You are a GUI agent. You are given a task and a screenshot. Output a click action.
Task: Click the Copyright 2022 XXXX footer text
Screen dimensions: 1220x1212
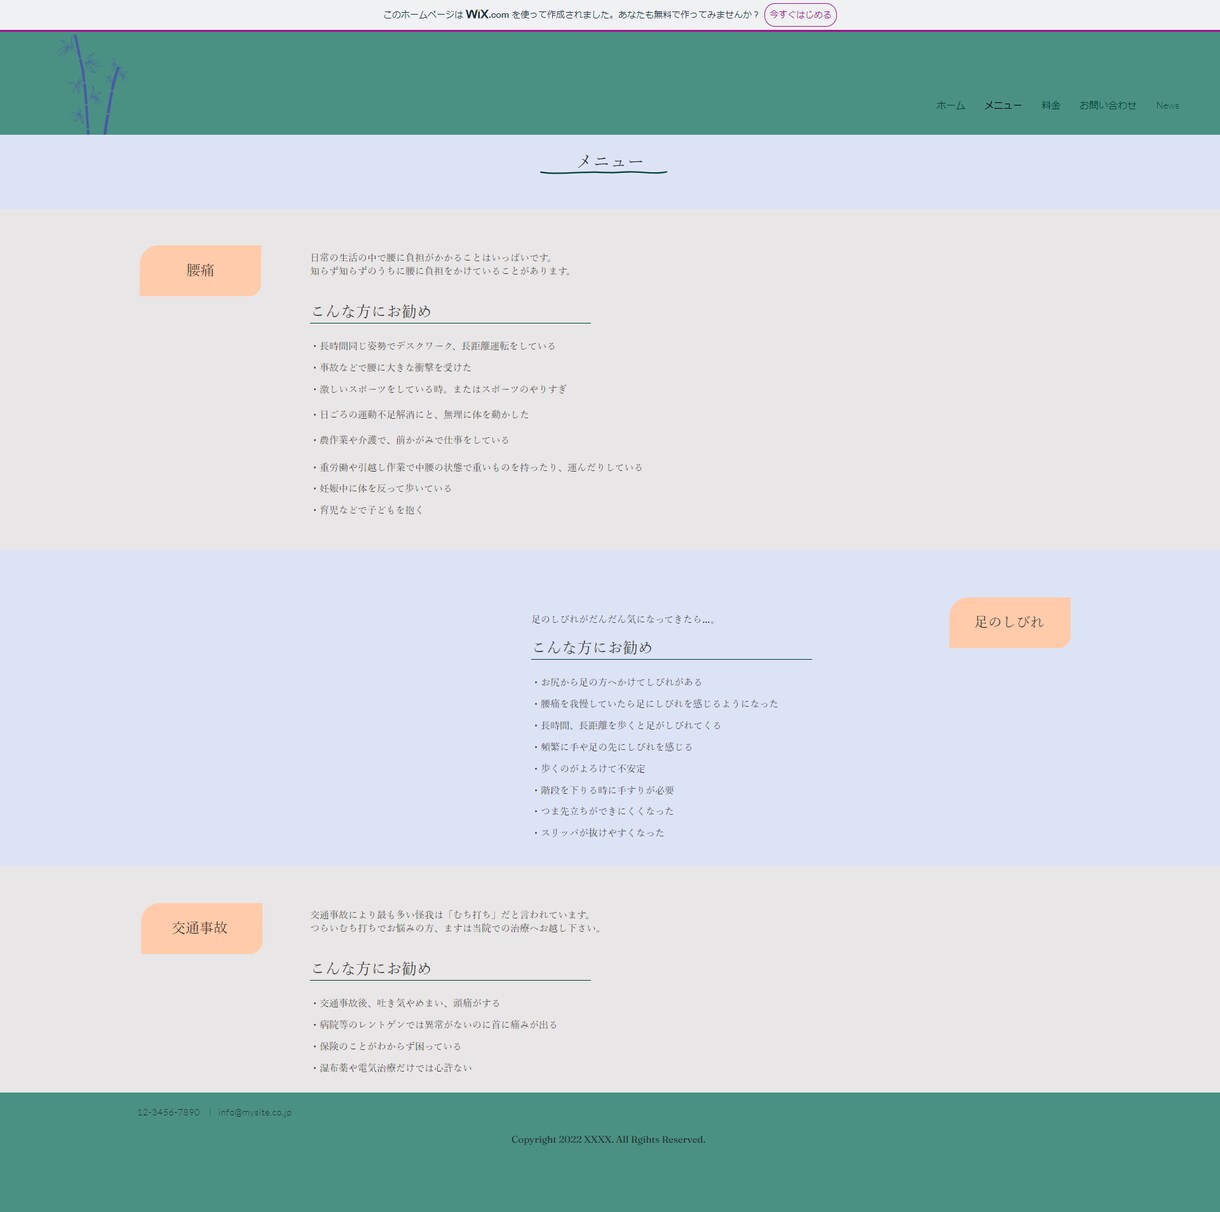click(x=608, y=1140)
